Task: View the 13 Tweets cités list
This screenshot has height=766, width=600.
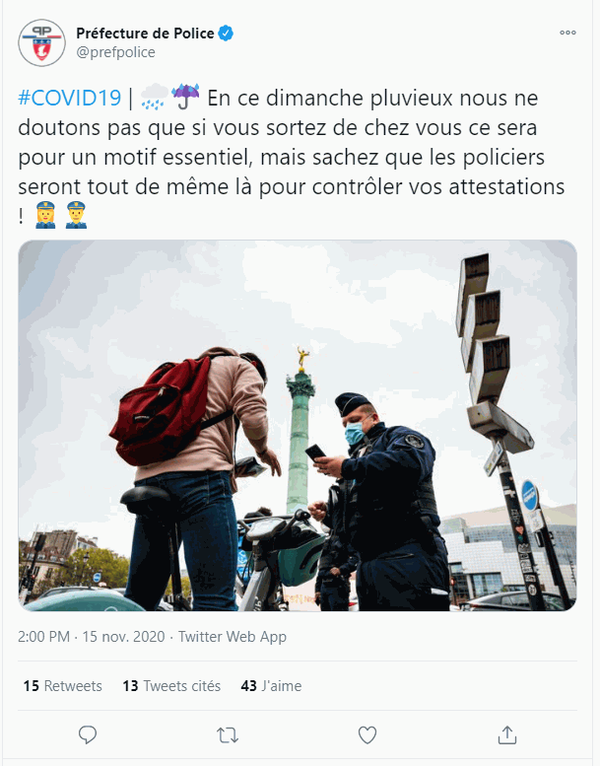Action: tap(171, 686)
